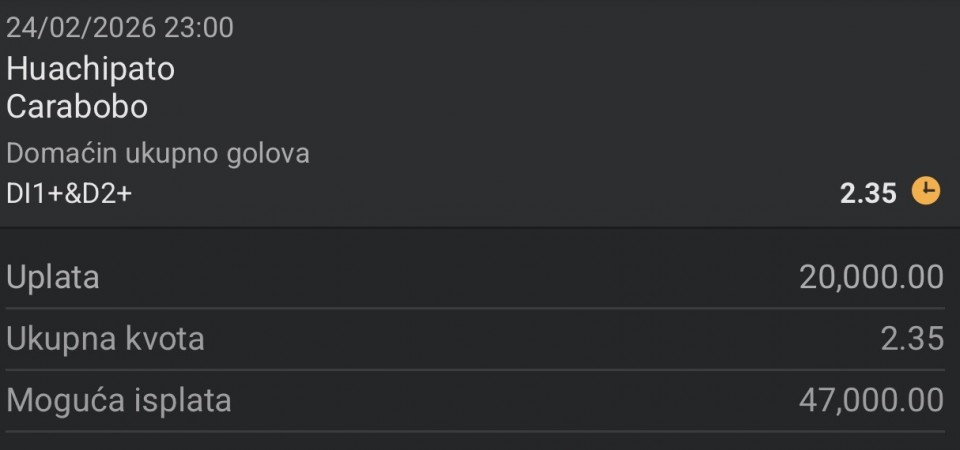Select the 20,000.00 stake amount
The width and height of the screenshot is (960, 450).
coord(871,277)
